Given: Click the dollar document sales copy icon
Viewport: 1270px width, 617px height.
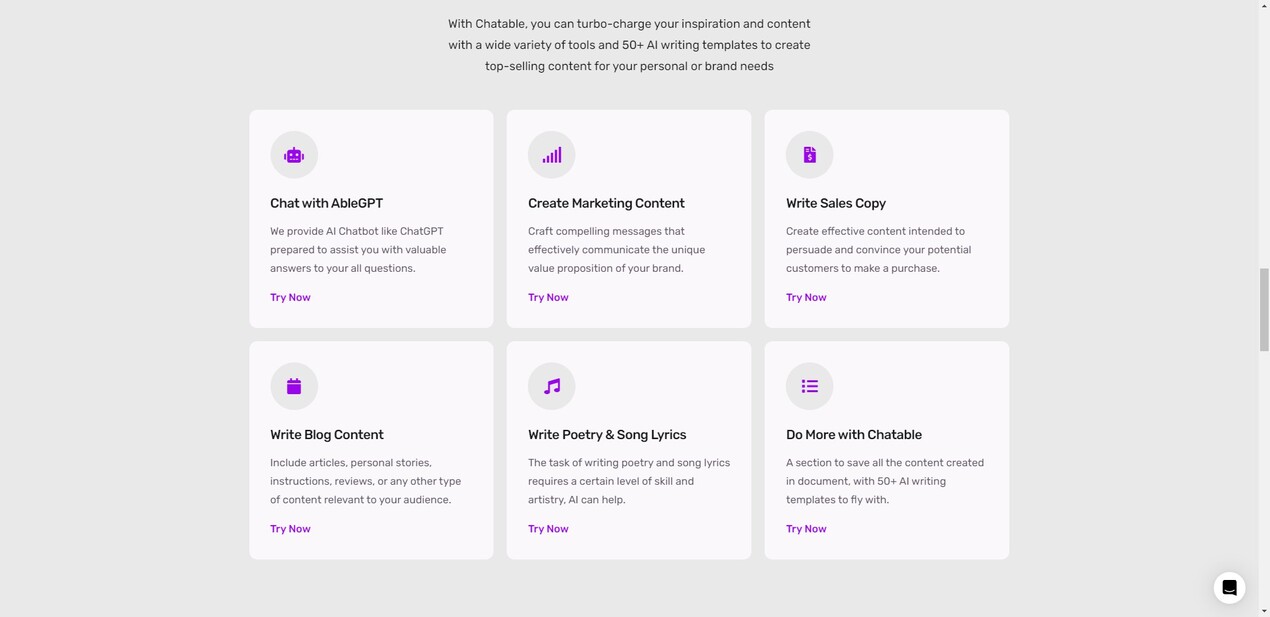Looking at the screenshot, I should point(810,155).
